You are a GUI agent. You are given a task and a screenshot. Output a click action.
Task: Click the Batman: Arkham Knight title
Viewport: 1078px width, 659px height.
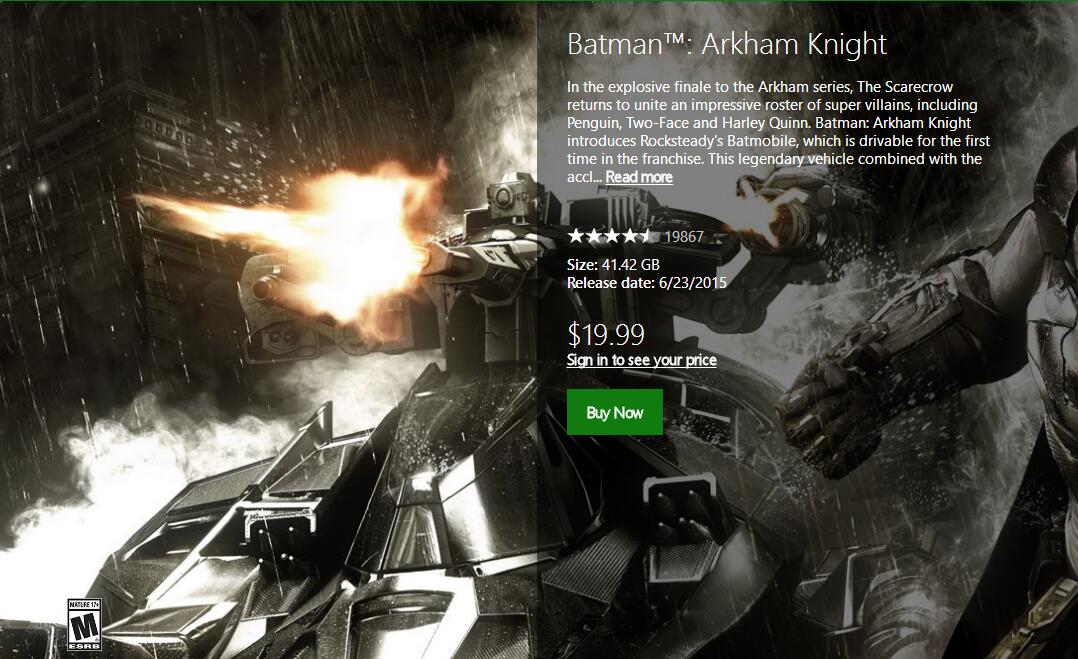[x=727, y=44]
